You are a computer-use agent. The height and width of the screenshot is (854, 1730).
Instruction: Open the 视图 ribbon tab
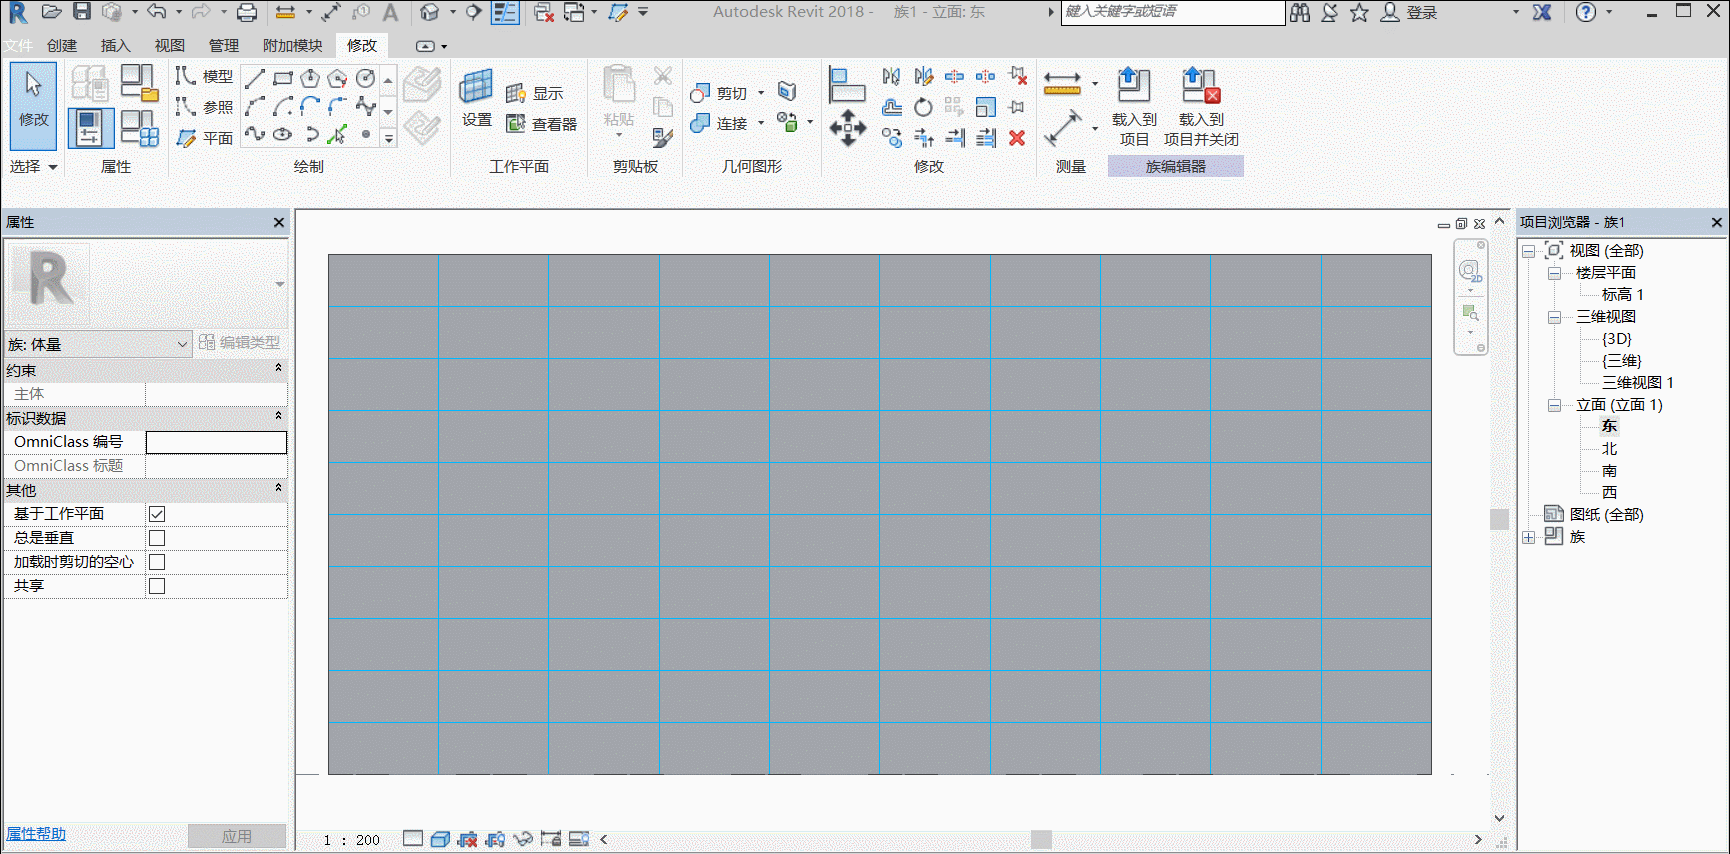(170, 45)
